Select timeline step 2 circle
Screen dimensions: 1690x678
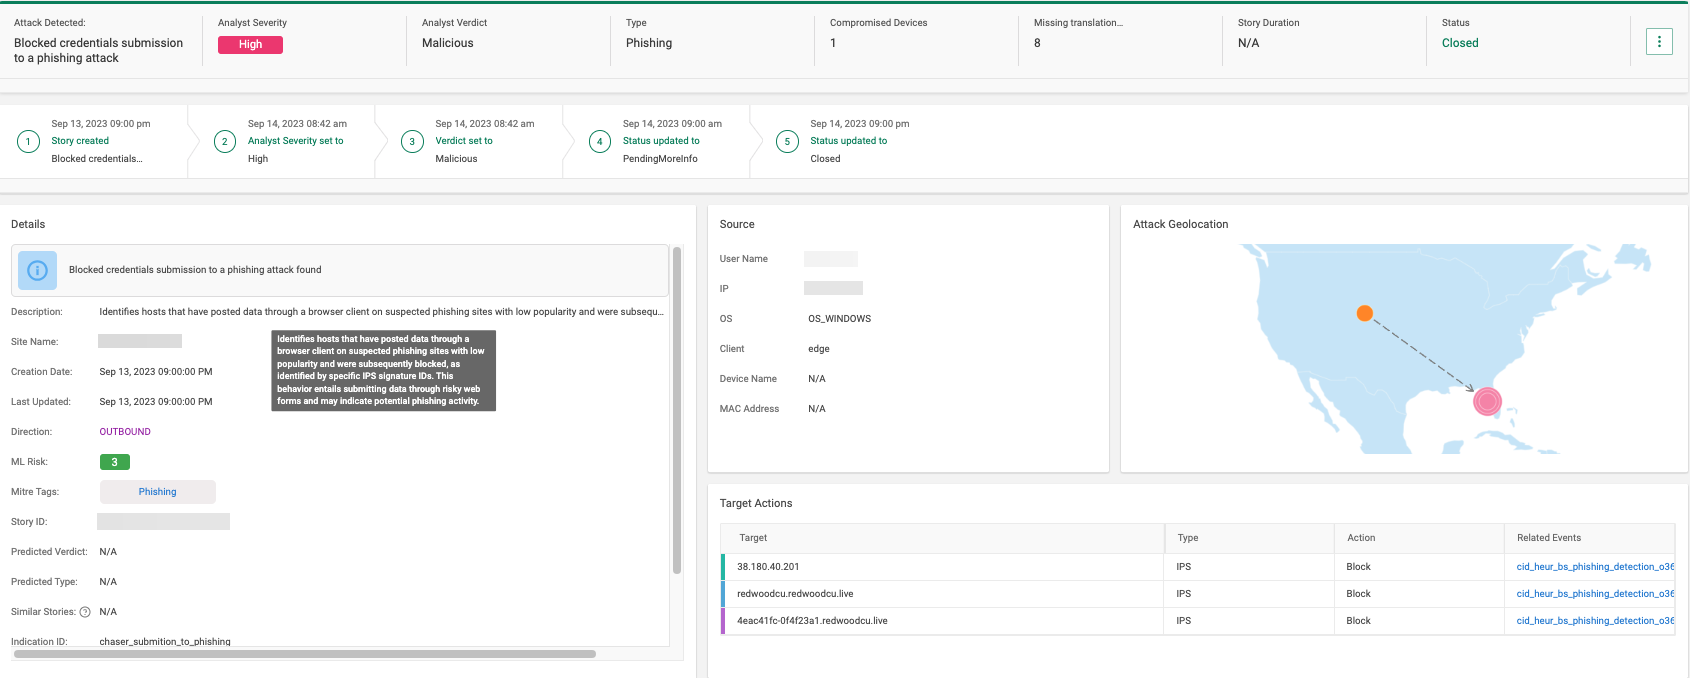pos(225,142)
